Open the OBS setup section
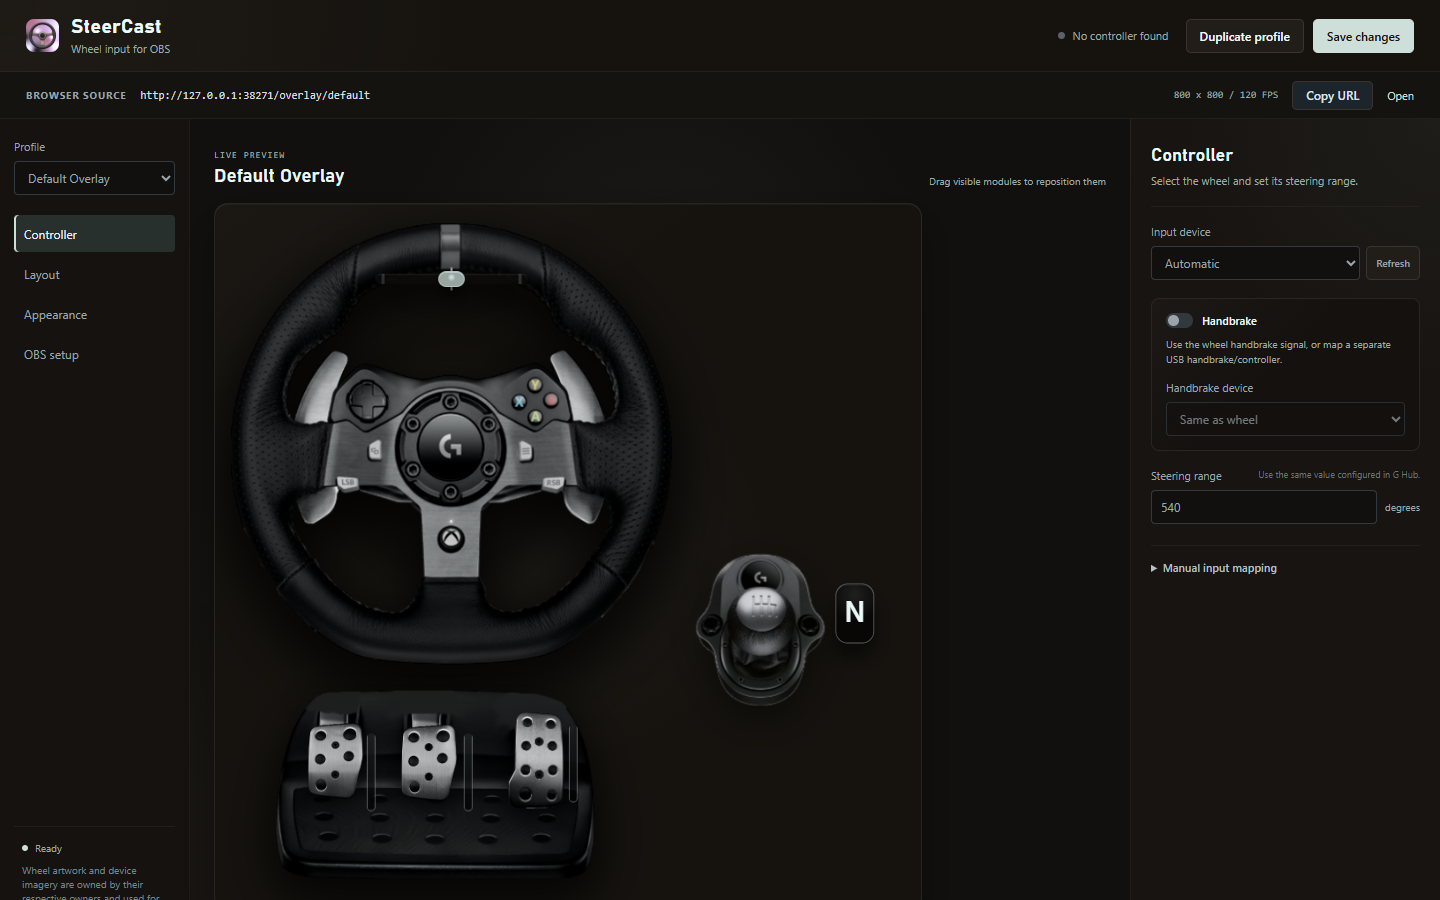Viewport: 1440px width, 900px height. (95, 354)
